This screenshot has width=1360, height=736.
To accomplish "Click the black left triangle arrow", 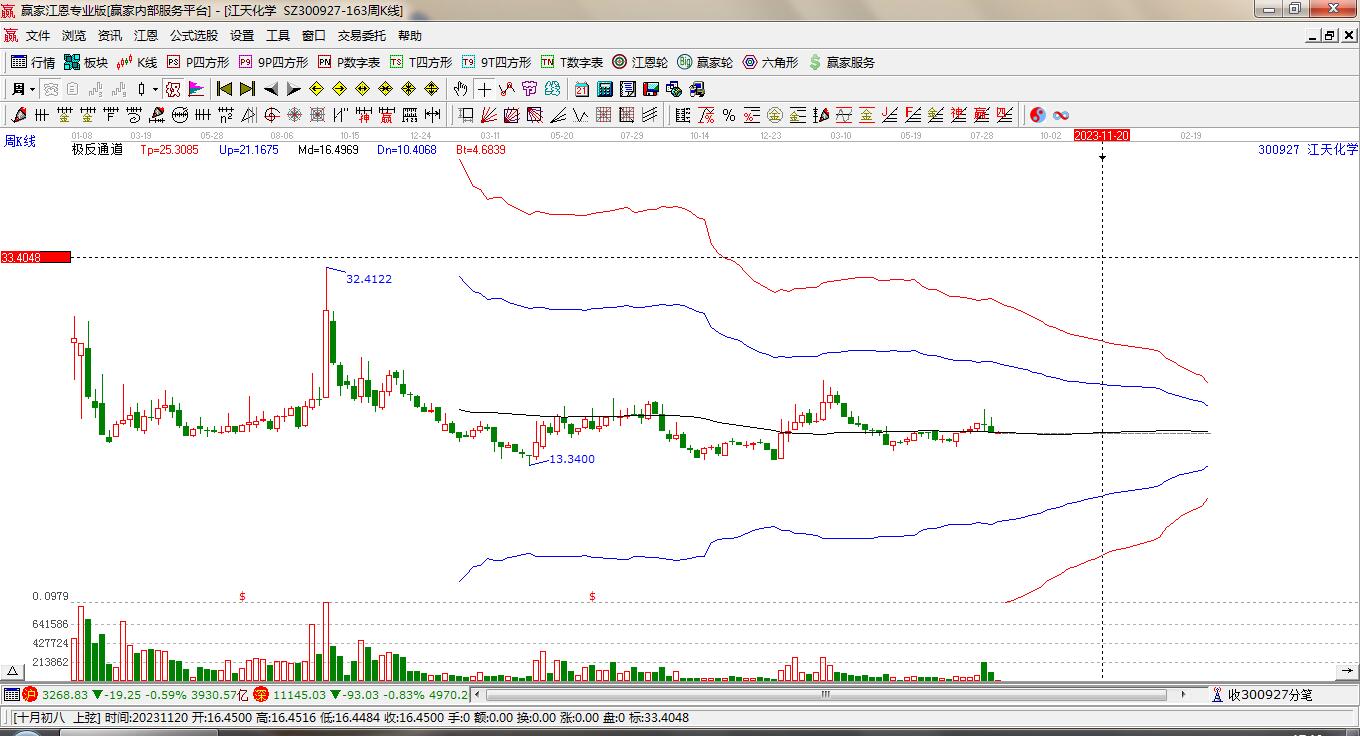I will tap(270, 89).
